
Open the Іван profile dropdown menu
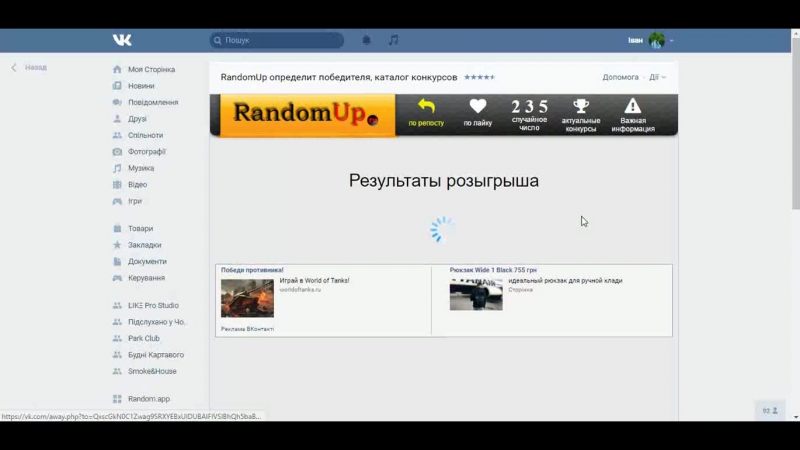click(650, 40)
